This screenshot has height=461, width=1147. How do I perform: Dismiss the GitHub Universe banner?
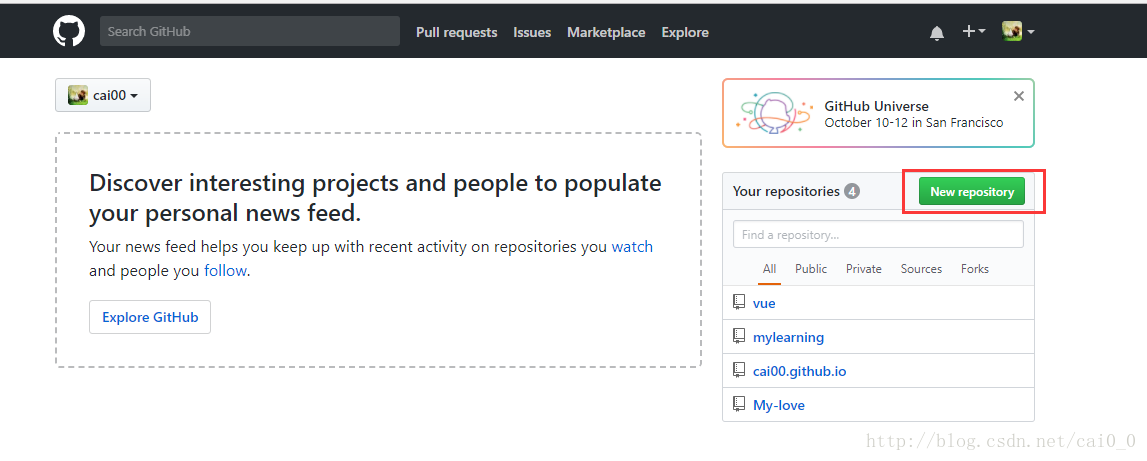(1018, 96)
